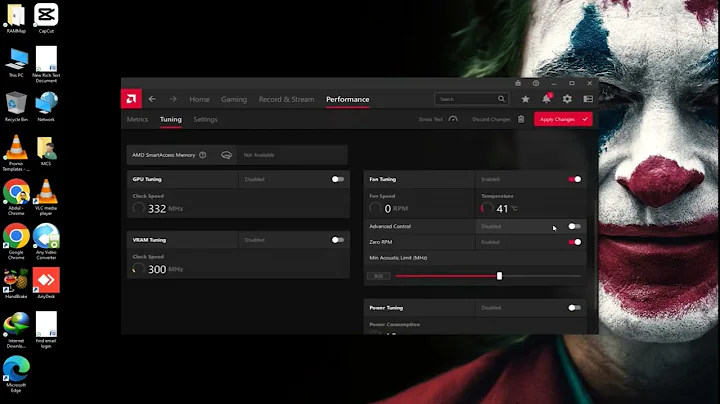
Task: Open the sidebar layout panel icon
Action: pyautogui.click(x=588, y=99)
